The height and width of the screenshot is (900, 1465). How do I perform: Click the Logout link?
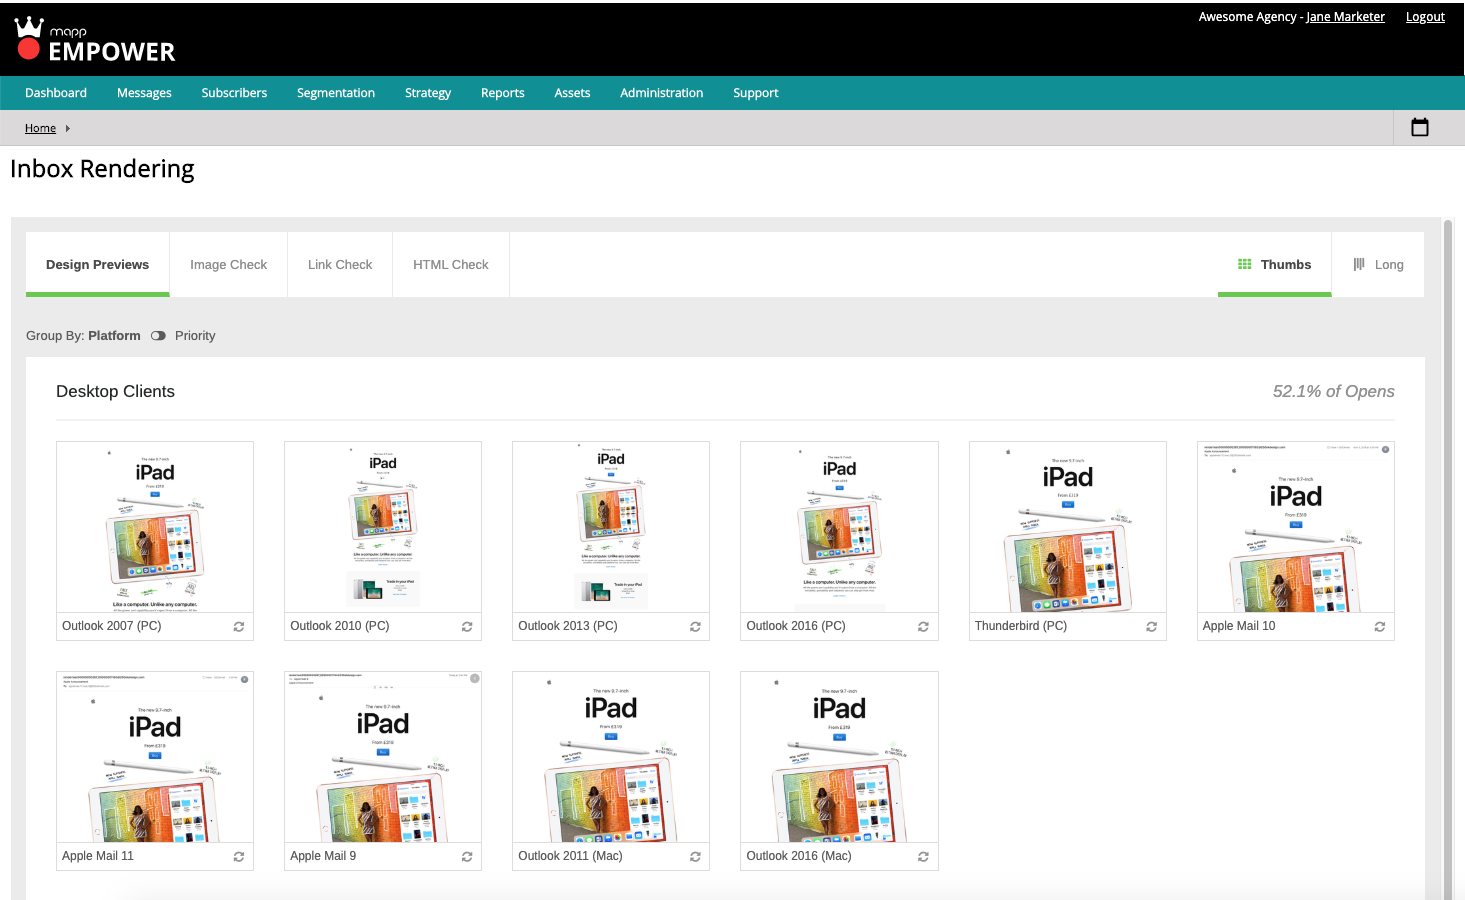[x=1425, y=17]
